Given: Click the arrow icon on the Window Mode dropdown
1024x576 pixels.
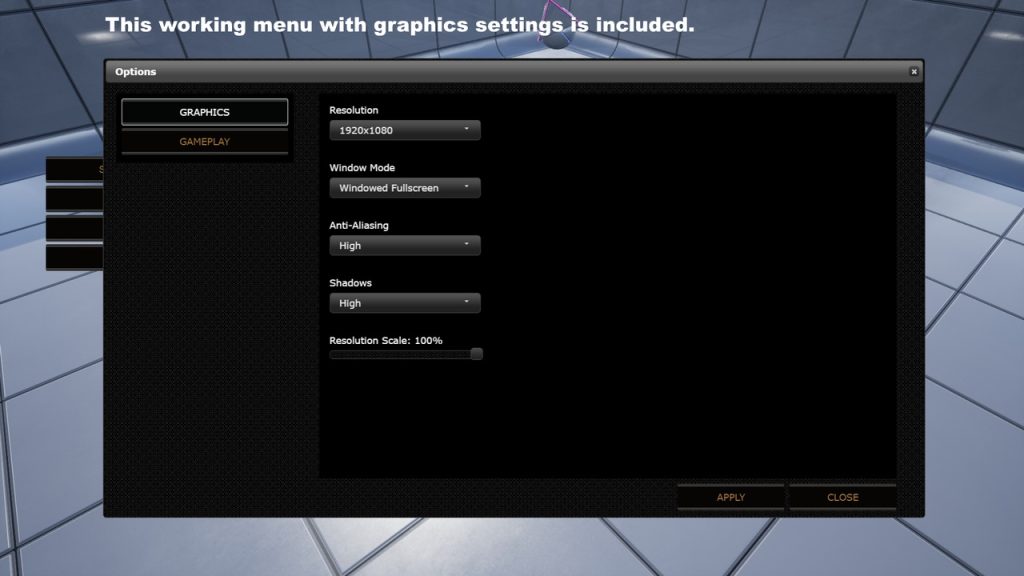Looking at the screenshot, I should [466, 188].
